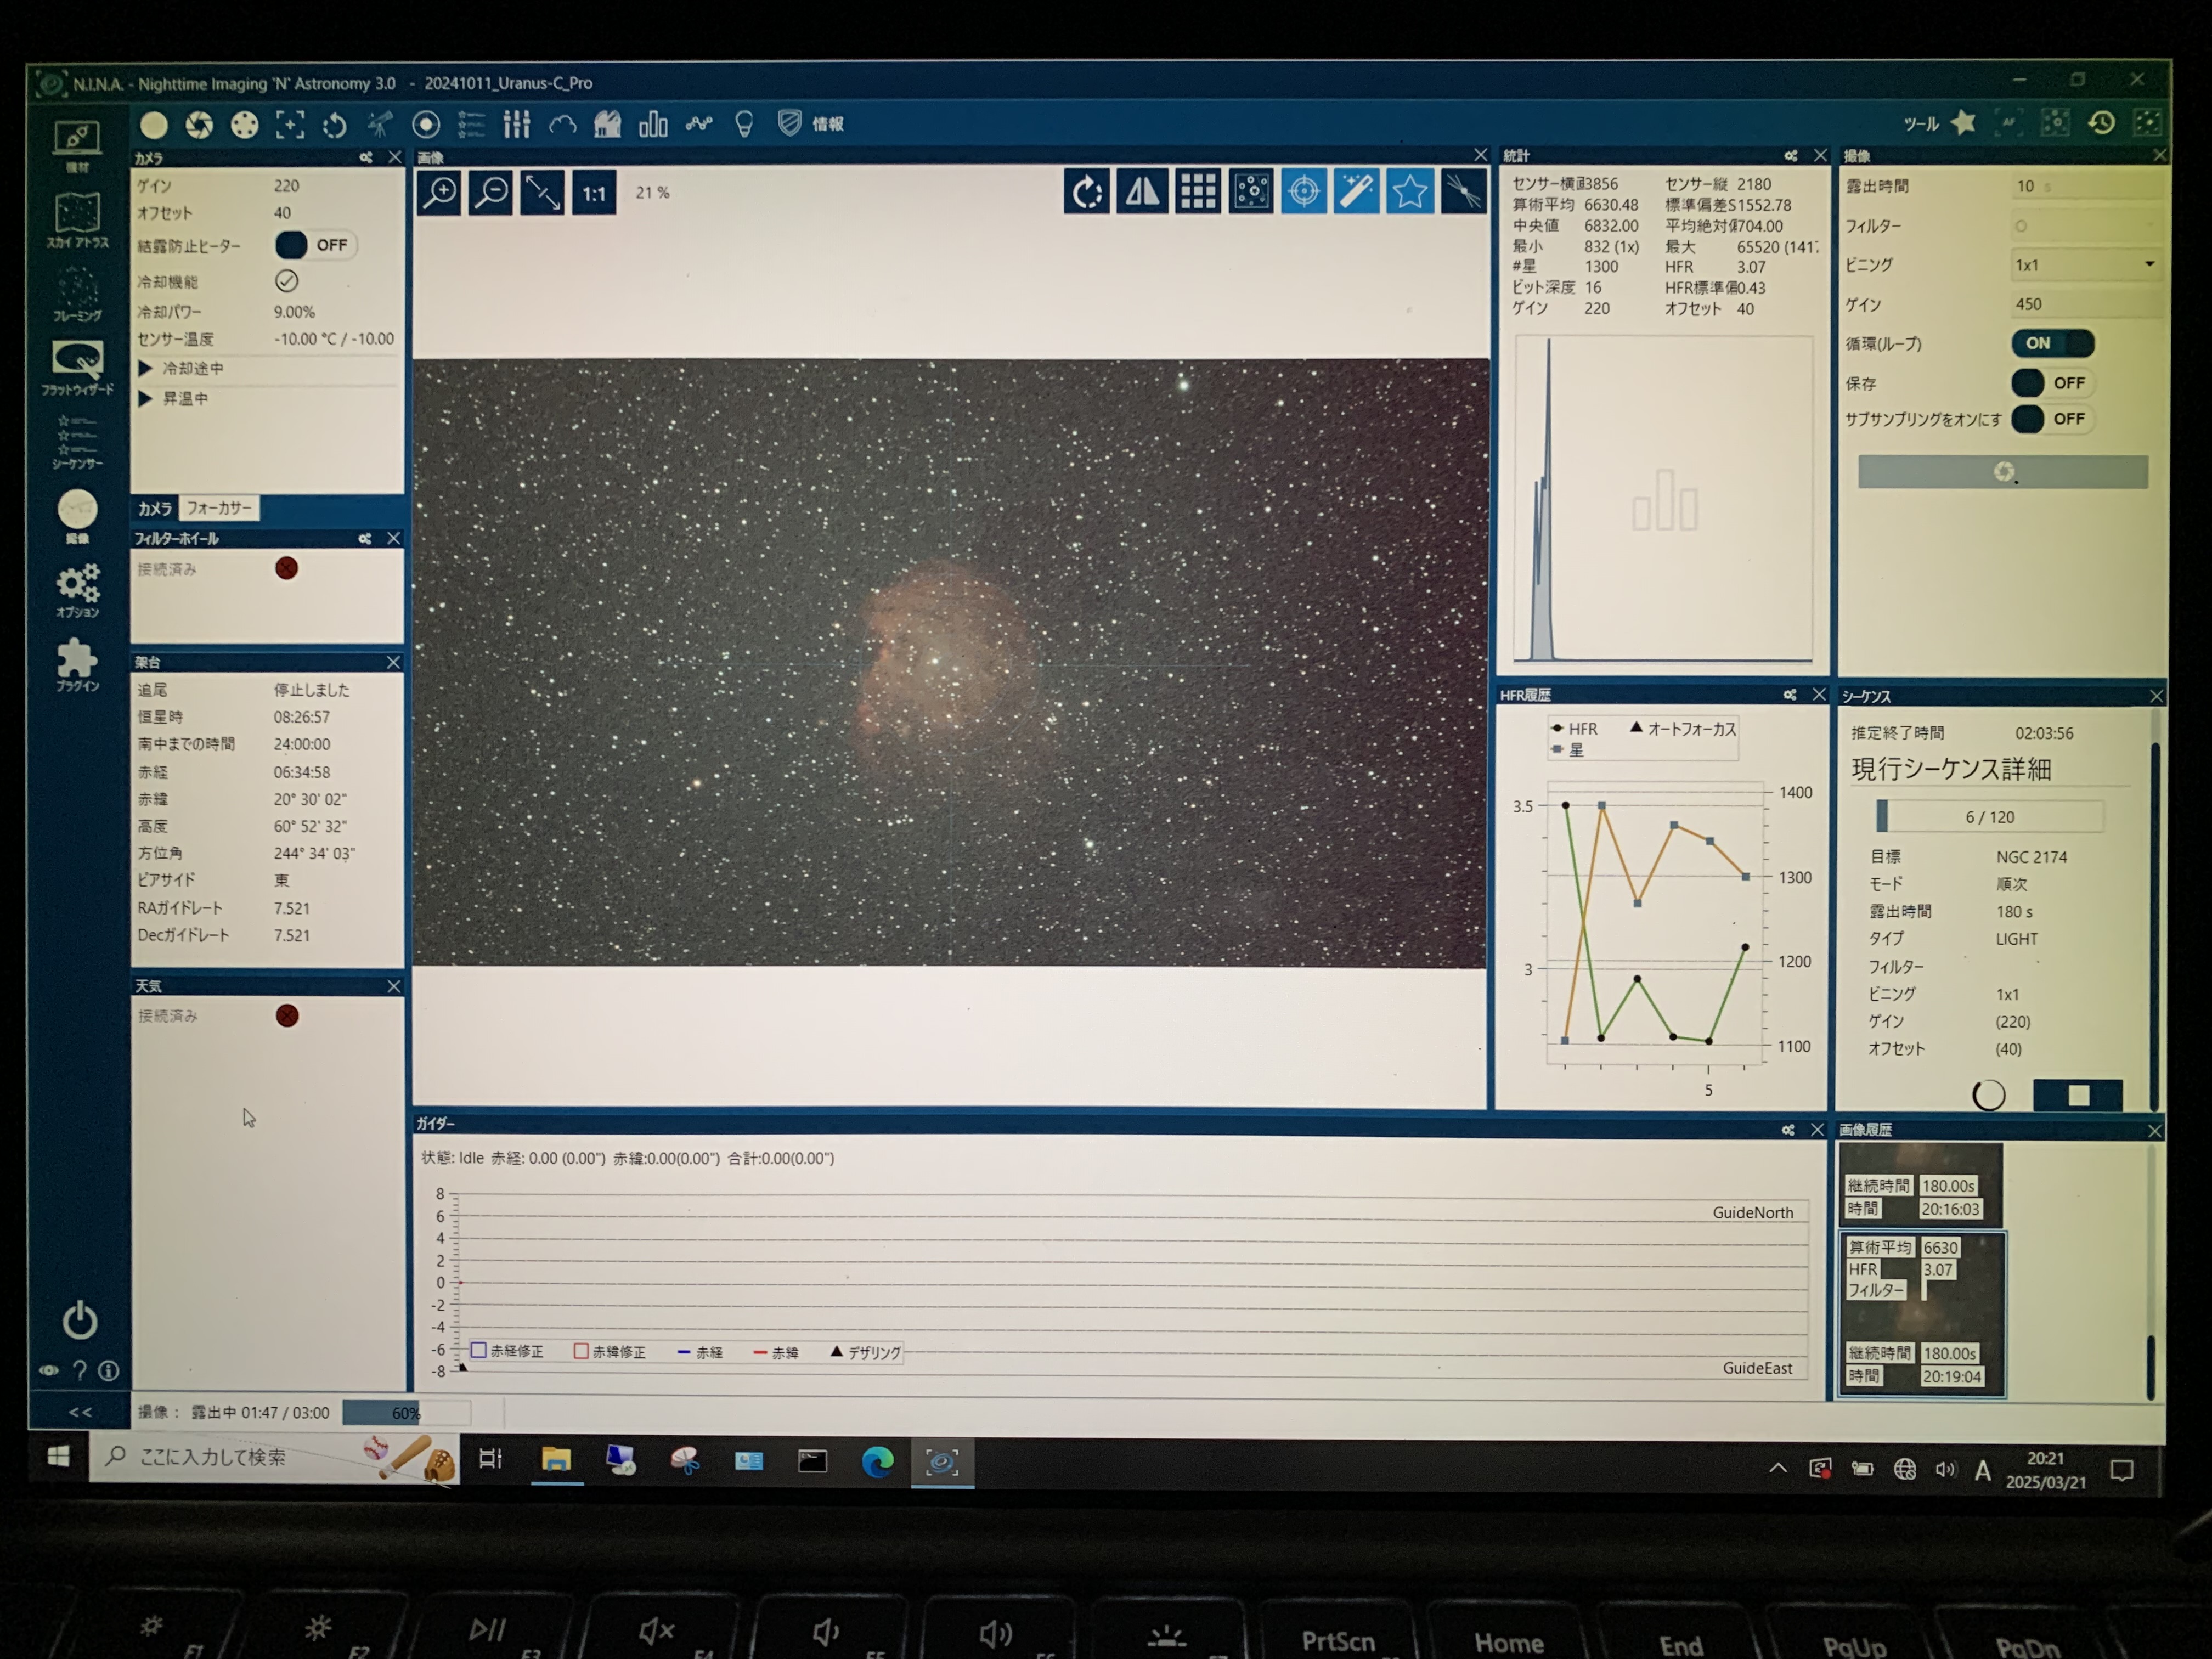Screen dimensions: 2212x1659
Task: Toggle the crosshair overlay icon
Action: coord(1304,191)
